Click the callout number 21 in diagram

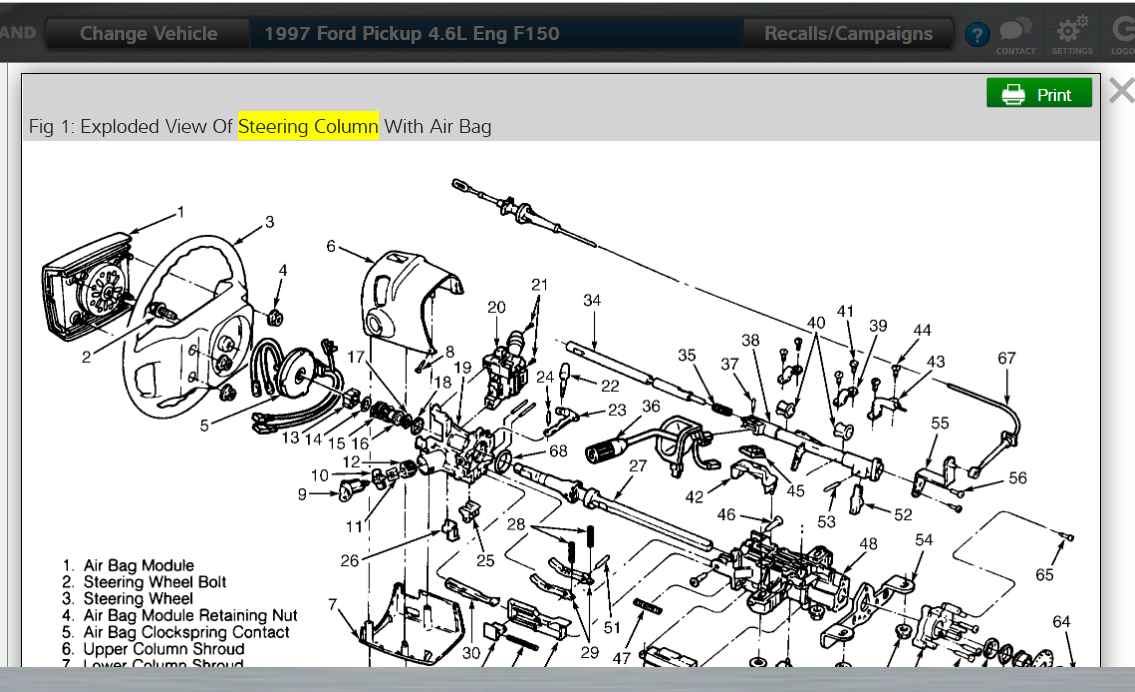click(x=539, y=284)
